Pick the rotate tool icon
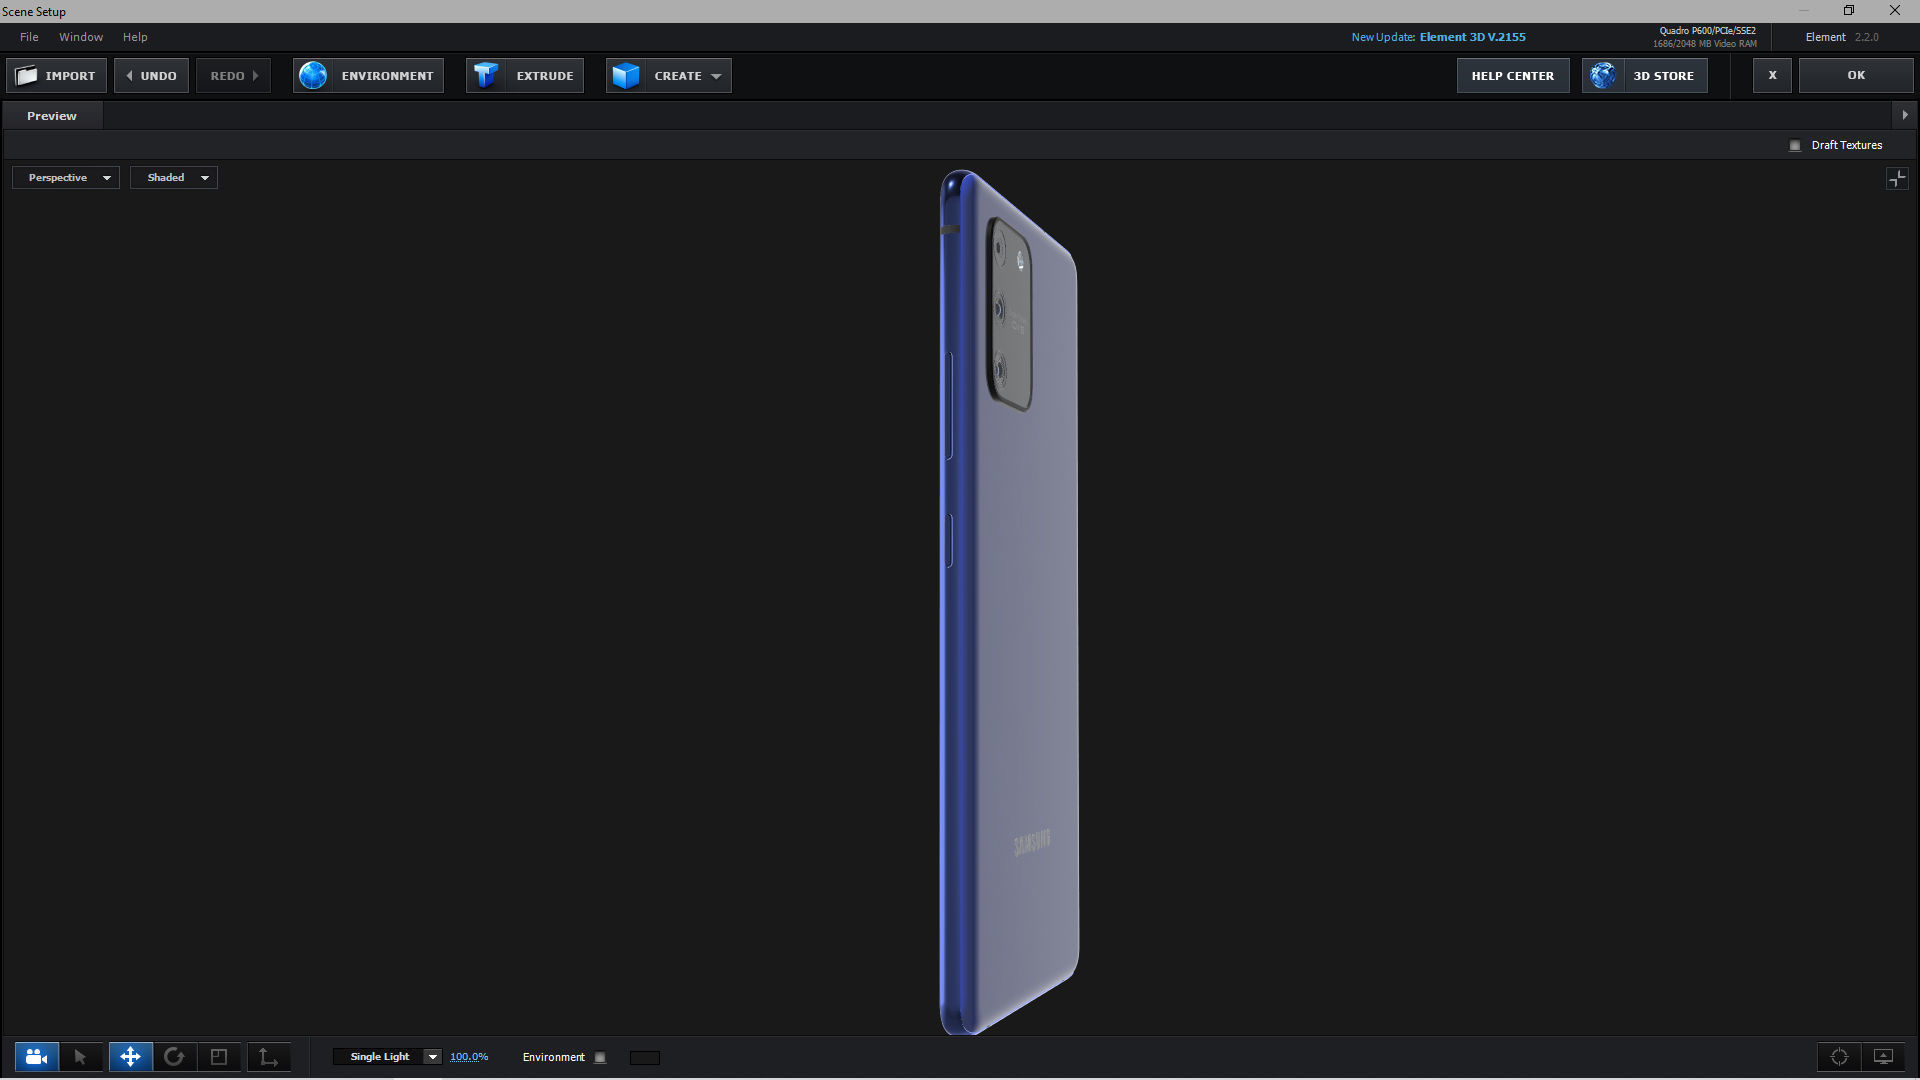 pos(174,1057)
